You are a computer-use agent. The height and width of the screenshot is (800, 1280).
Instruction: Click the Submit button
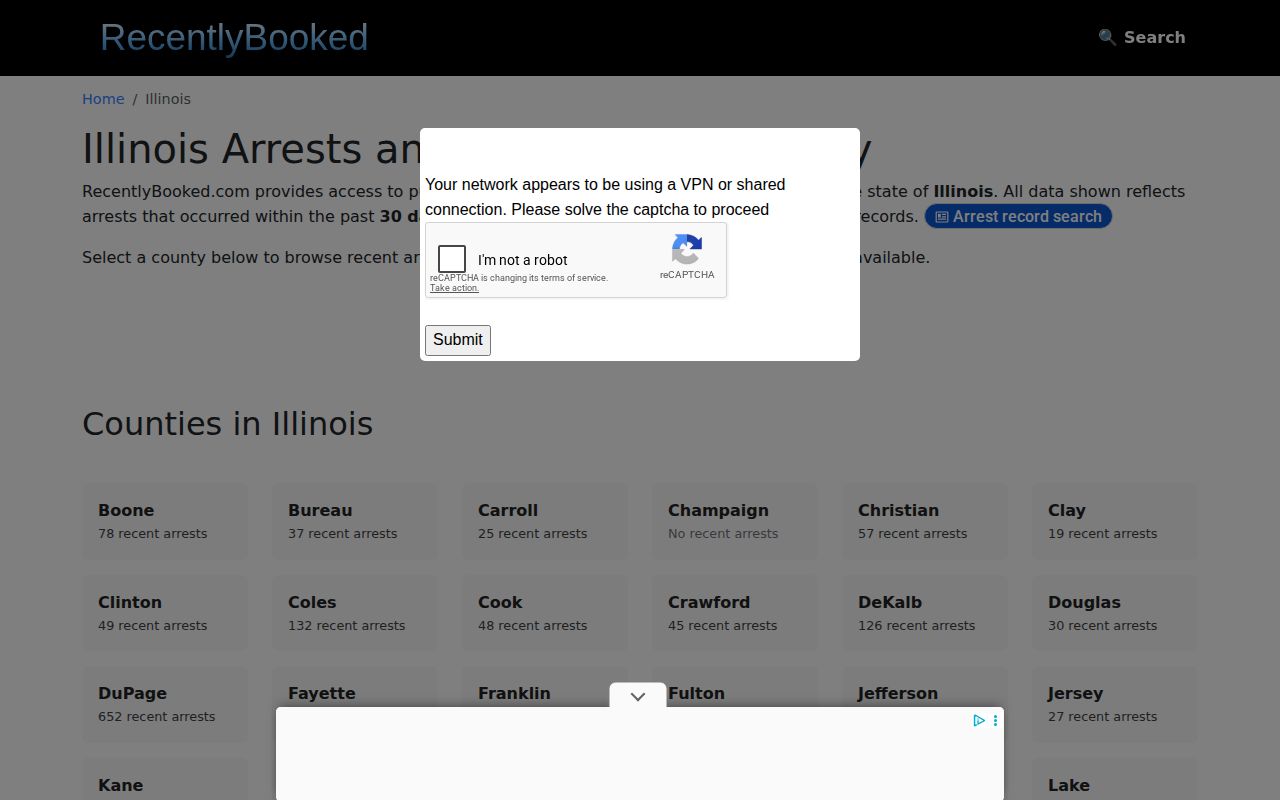(x=458, y=340)
